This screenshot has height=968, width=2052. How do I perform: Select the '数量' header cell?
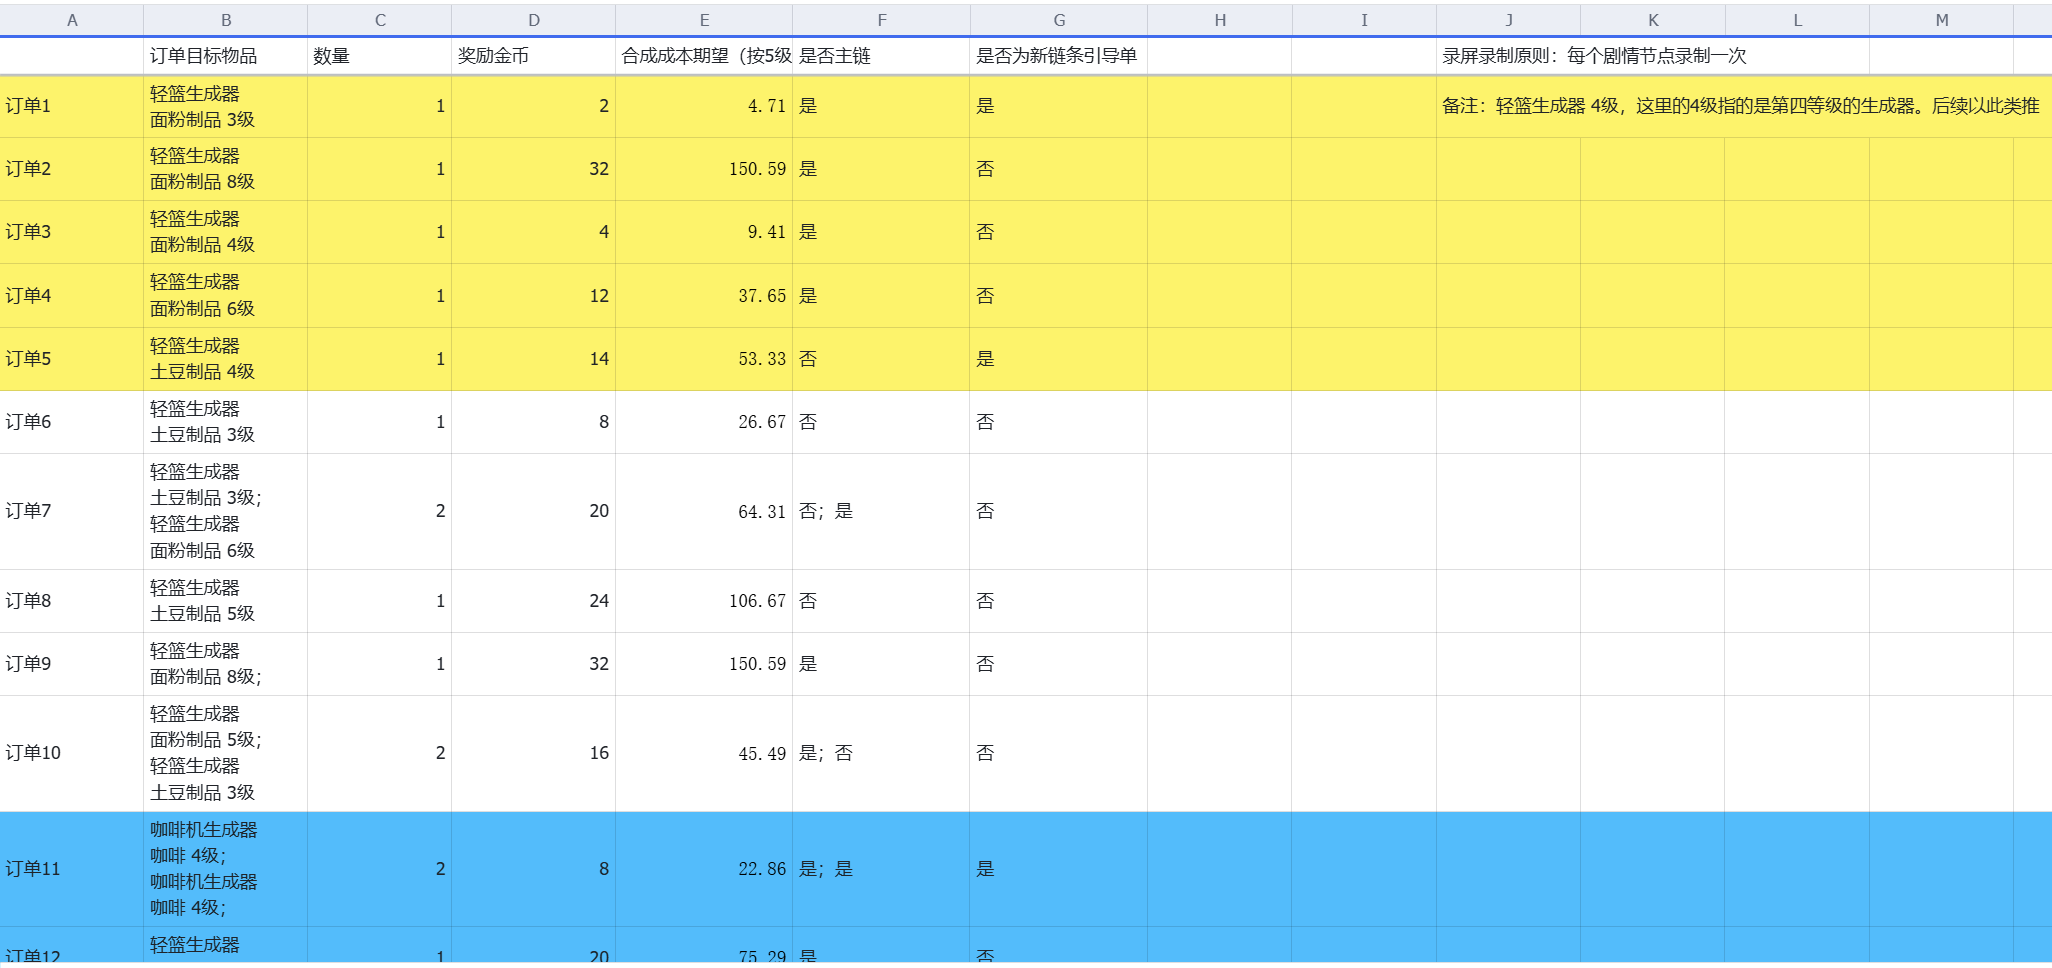point(380,56)
